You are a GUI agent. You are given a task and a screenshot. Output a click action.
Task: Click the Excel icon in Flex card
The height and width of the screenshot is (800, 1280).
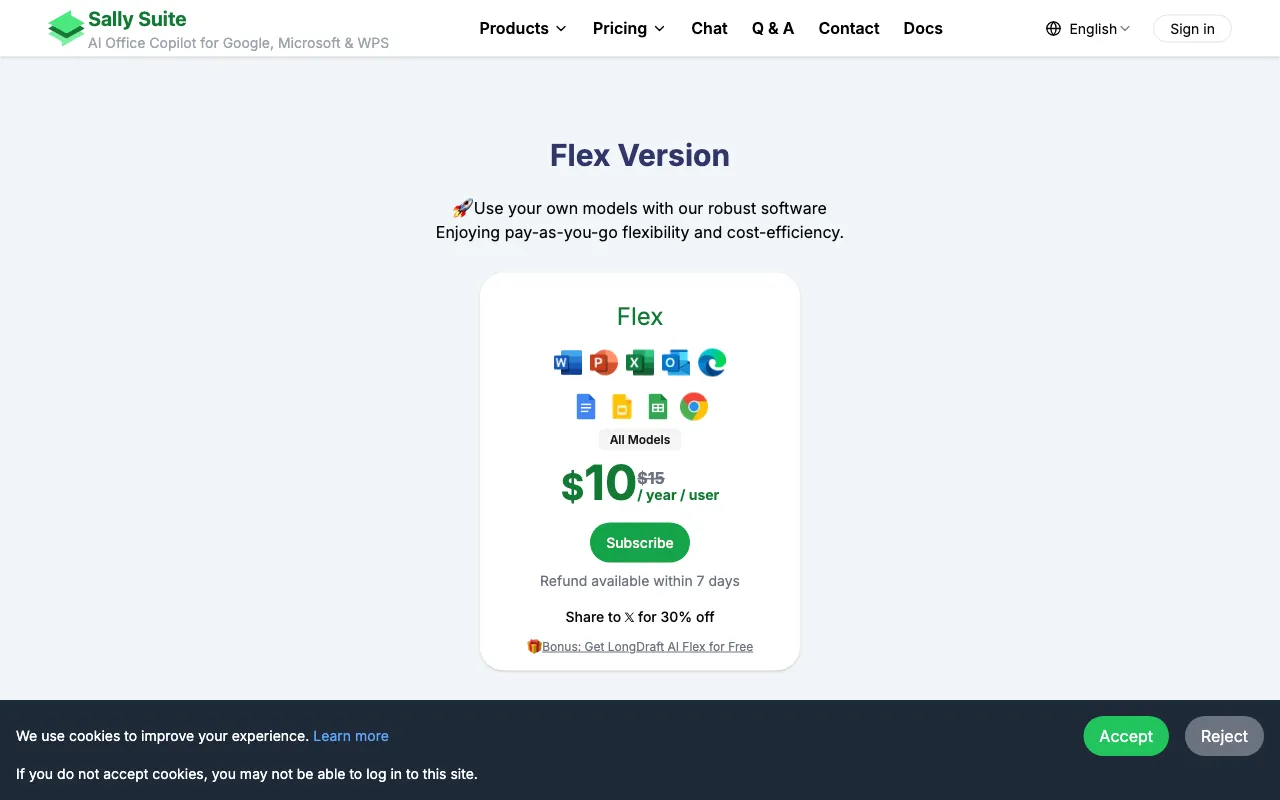[x=640, y=362]
